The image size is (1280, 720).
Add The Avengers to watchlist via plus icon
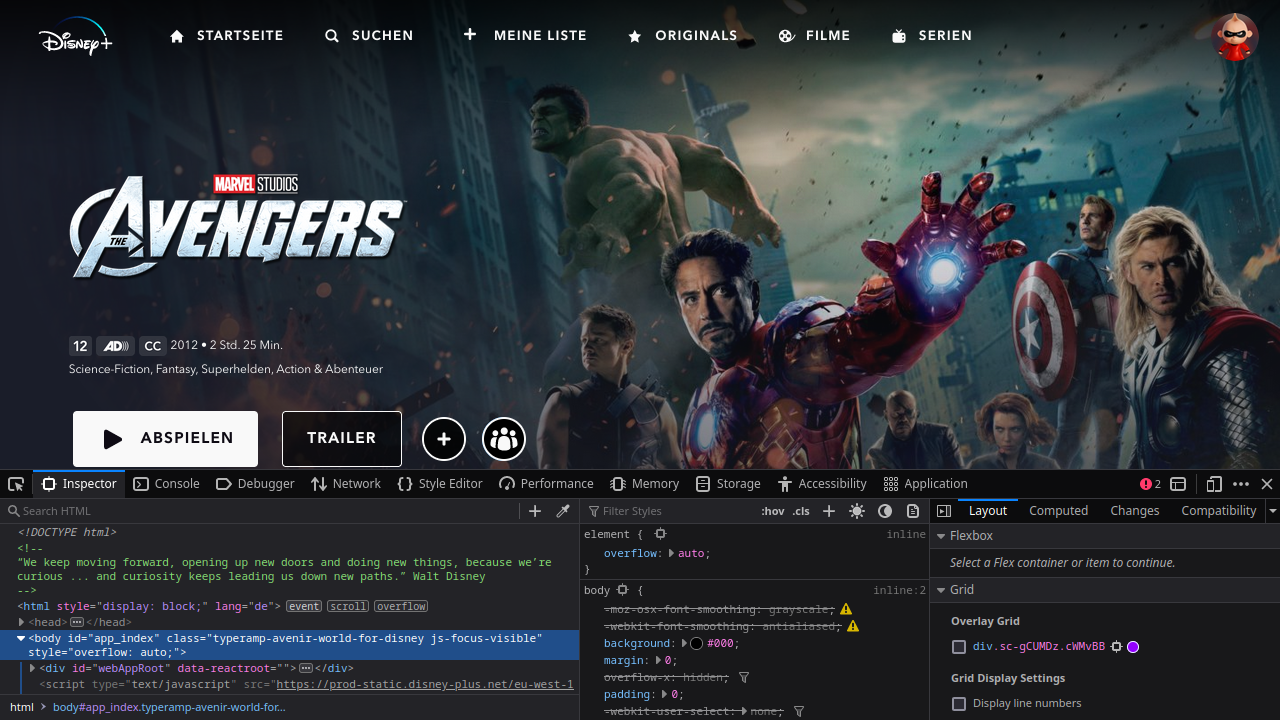coord(444,439)
